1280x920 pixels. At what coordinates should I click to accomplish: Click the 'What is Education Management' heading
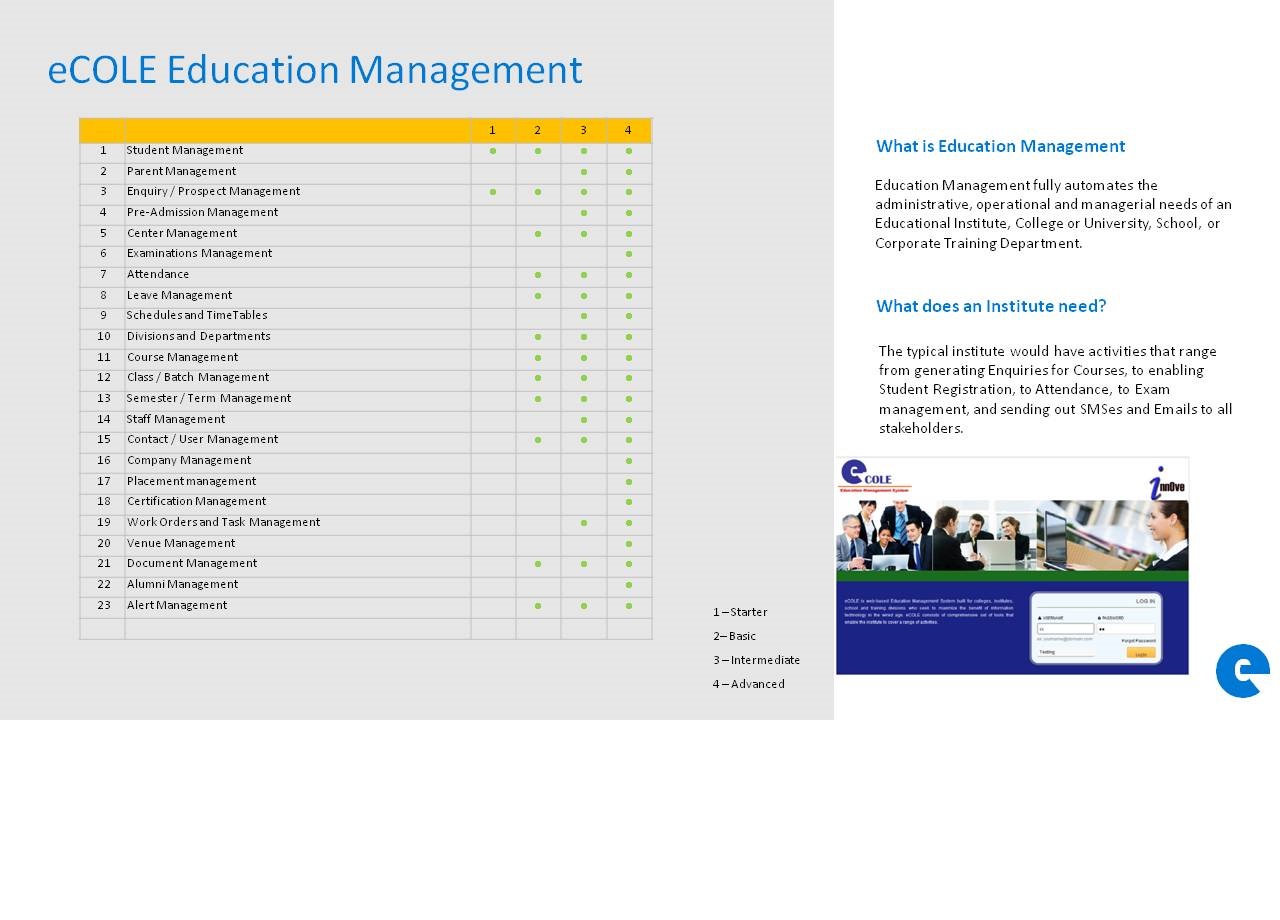click(x=1000, y=146)
